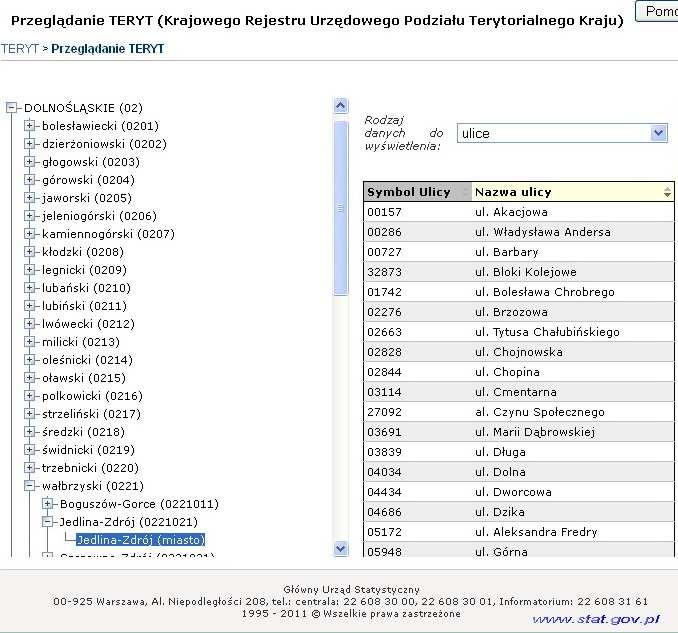This screenshot has width=678, height=633.
Task: Select the ul. Brzozowa row
Action: [x=519, y=312]
